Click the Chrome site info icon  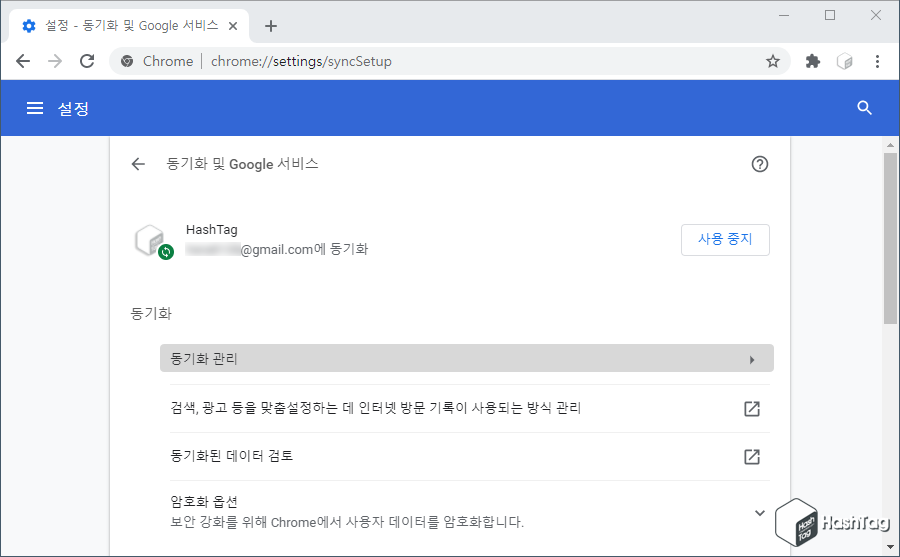coord(127,61)
